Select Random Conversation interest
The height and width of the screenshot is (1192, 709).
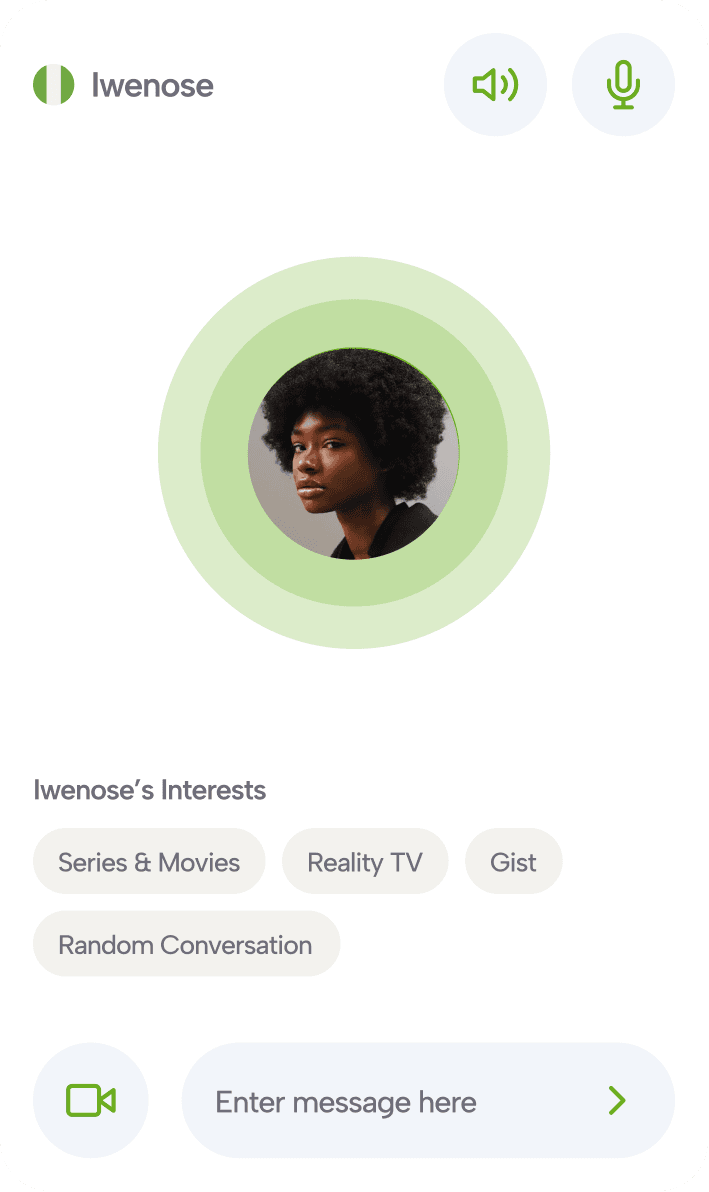click(x=186, y=944)
